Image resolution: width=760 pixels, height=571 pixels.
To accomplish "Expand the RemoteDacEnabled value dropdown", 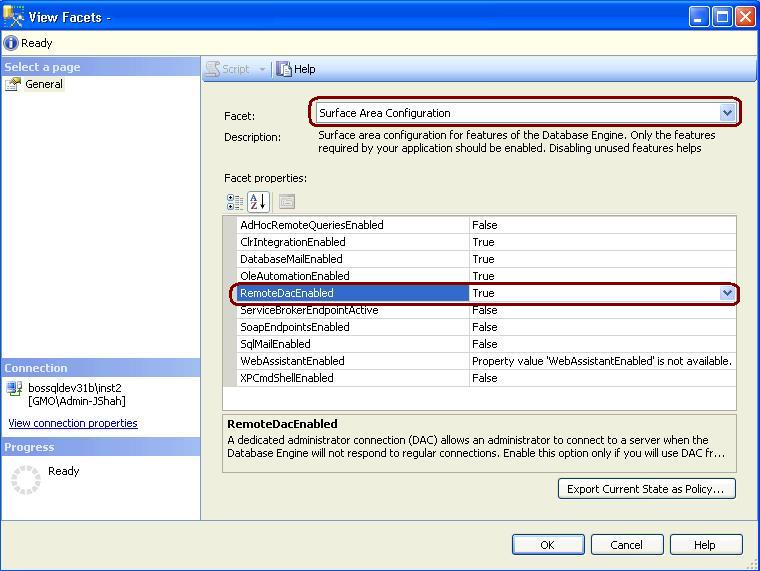I will pos(727,293).
